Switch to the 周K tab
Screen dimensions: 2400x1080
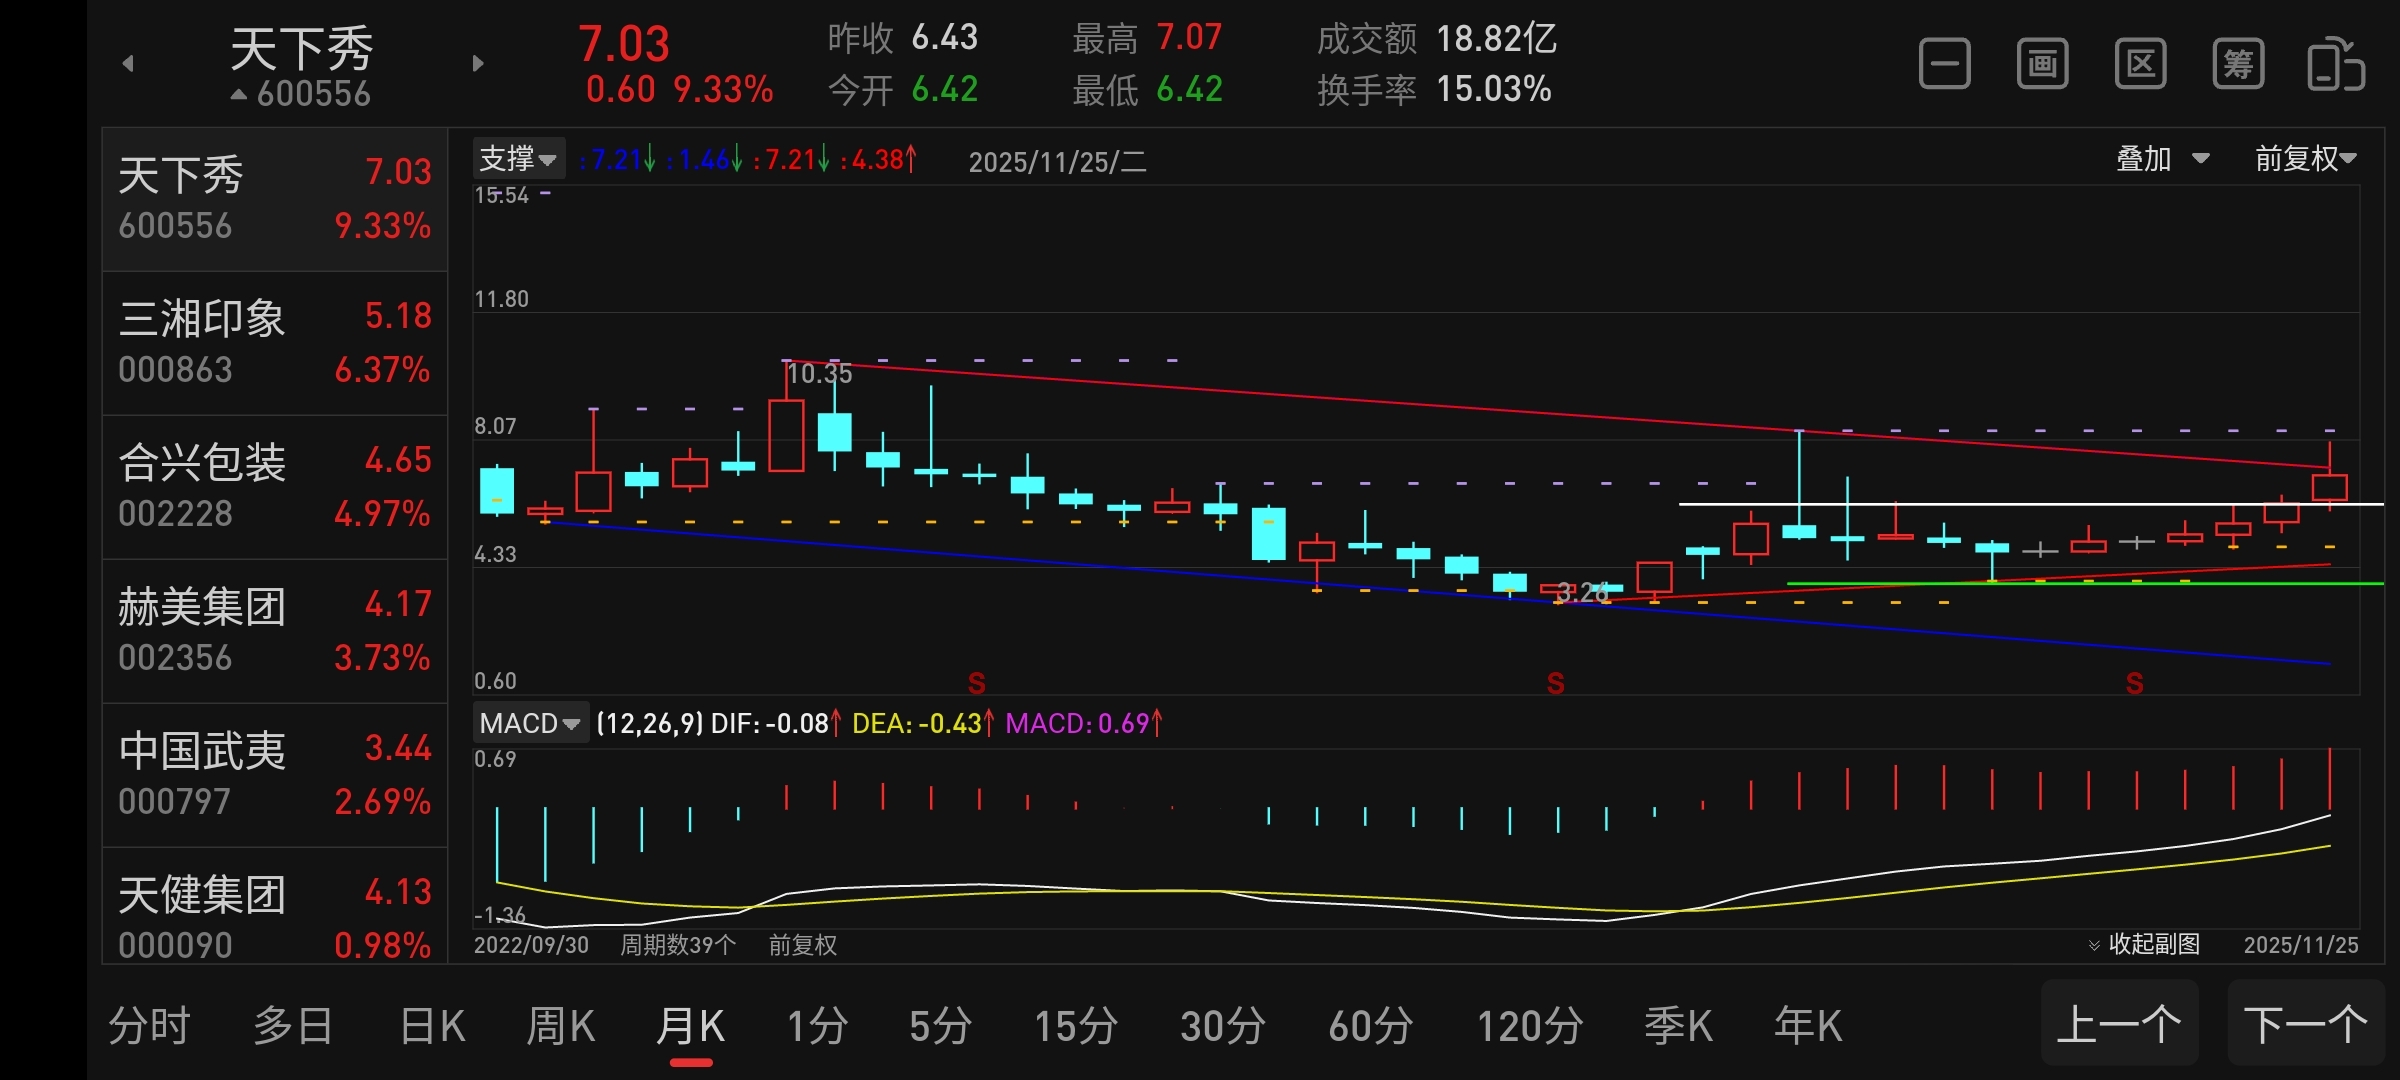coord(560,1026)
